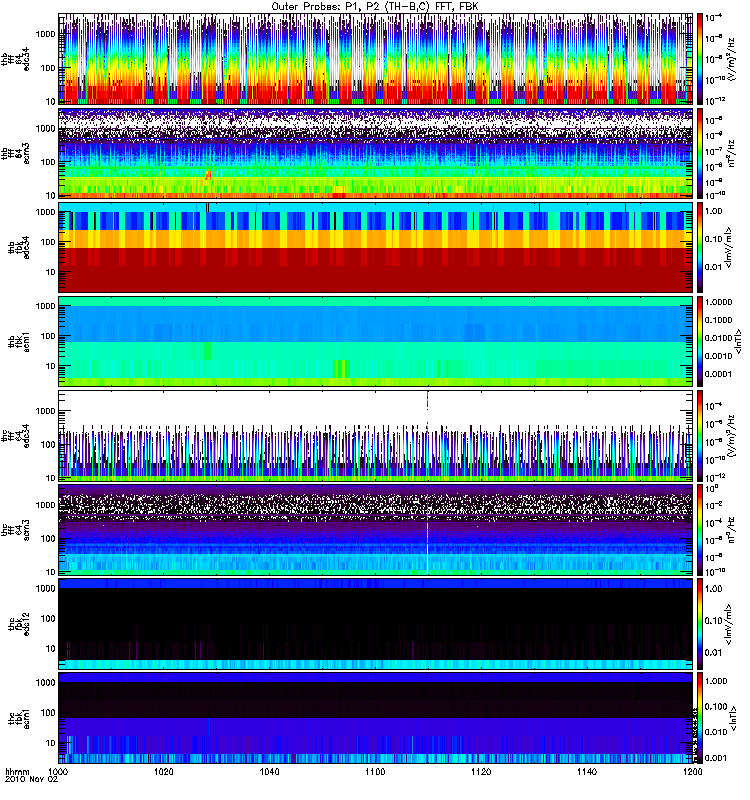This screenshot has height=800, width=750.
Task: Click the thb fbk edc34 color bar
Action: [x=700, y=247]
